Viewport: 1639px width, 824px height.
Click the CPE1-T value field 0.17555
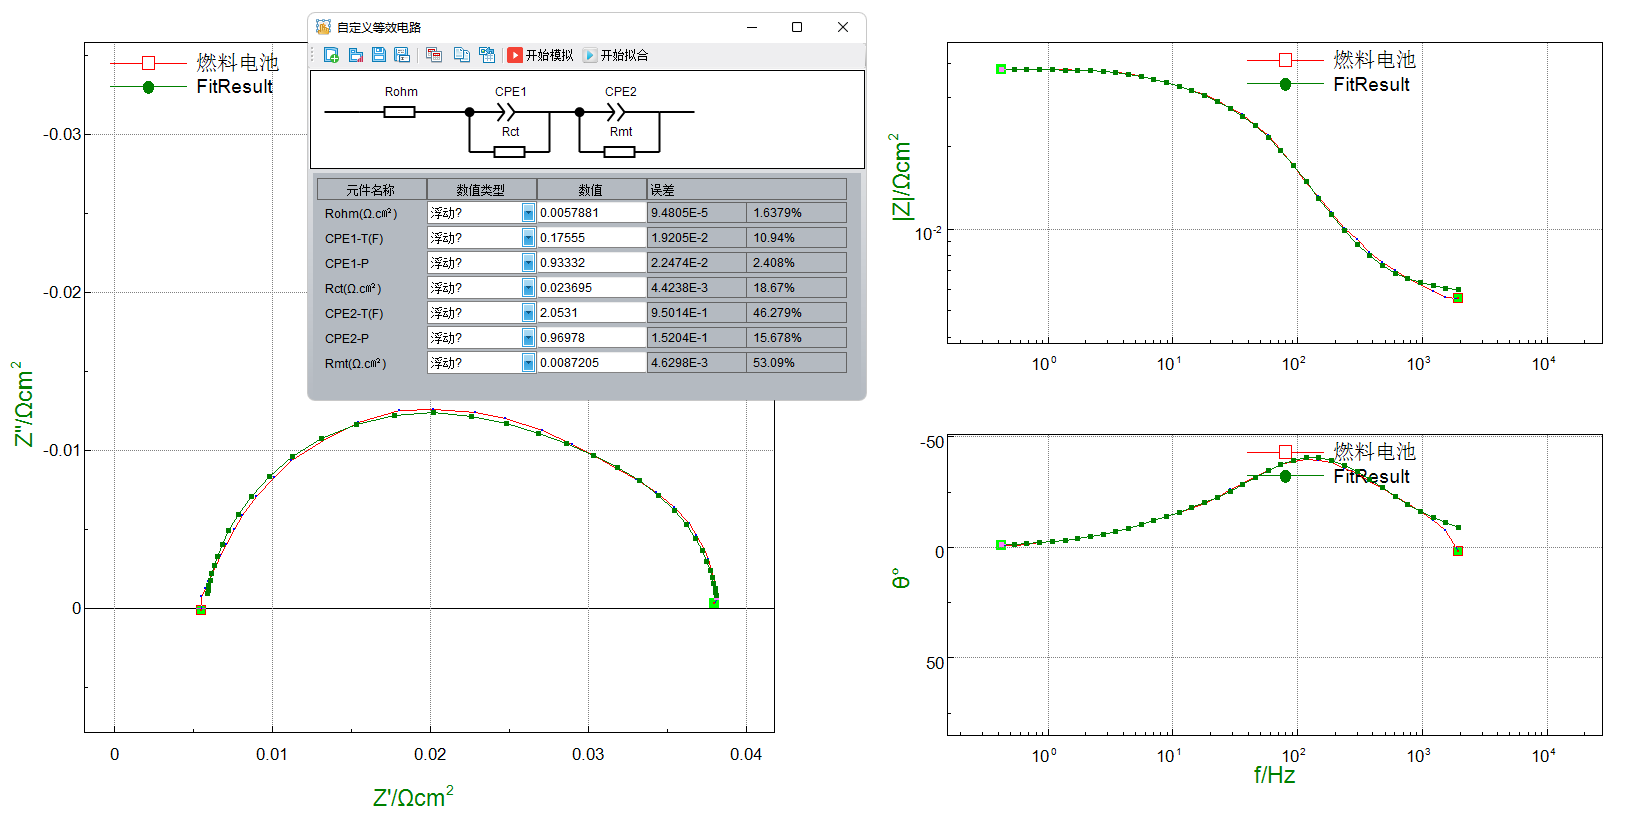pyautogui.click(x=592, y=238)
